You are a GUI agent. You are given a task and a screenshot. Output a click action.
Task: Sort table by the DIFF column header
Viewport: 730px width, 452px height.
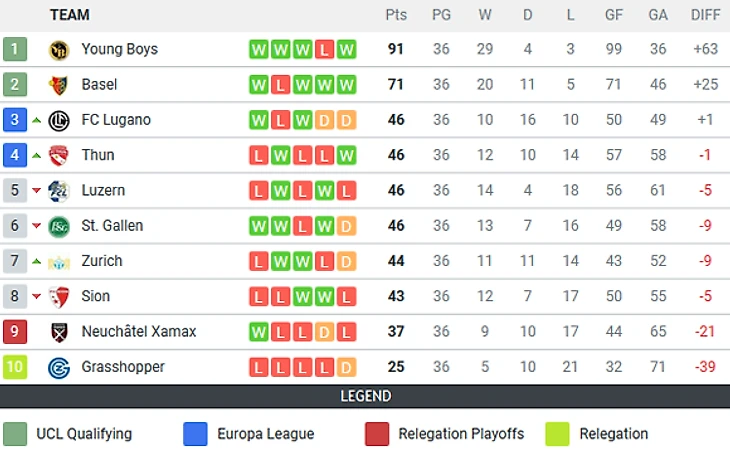coord(706,15)
